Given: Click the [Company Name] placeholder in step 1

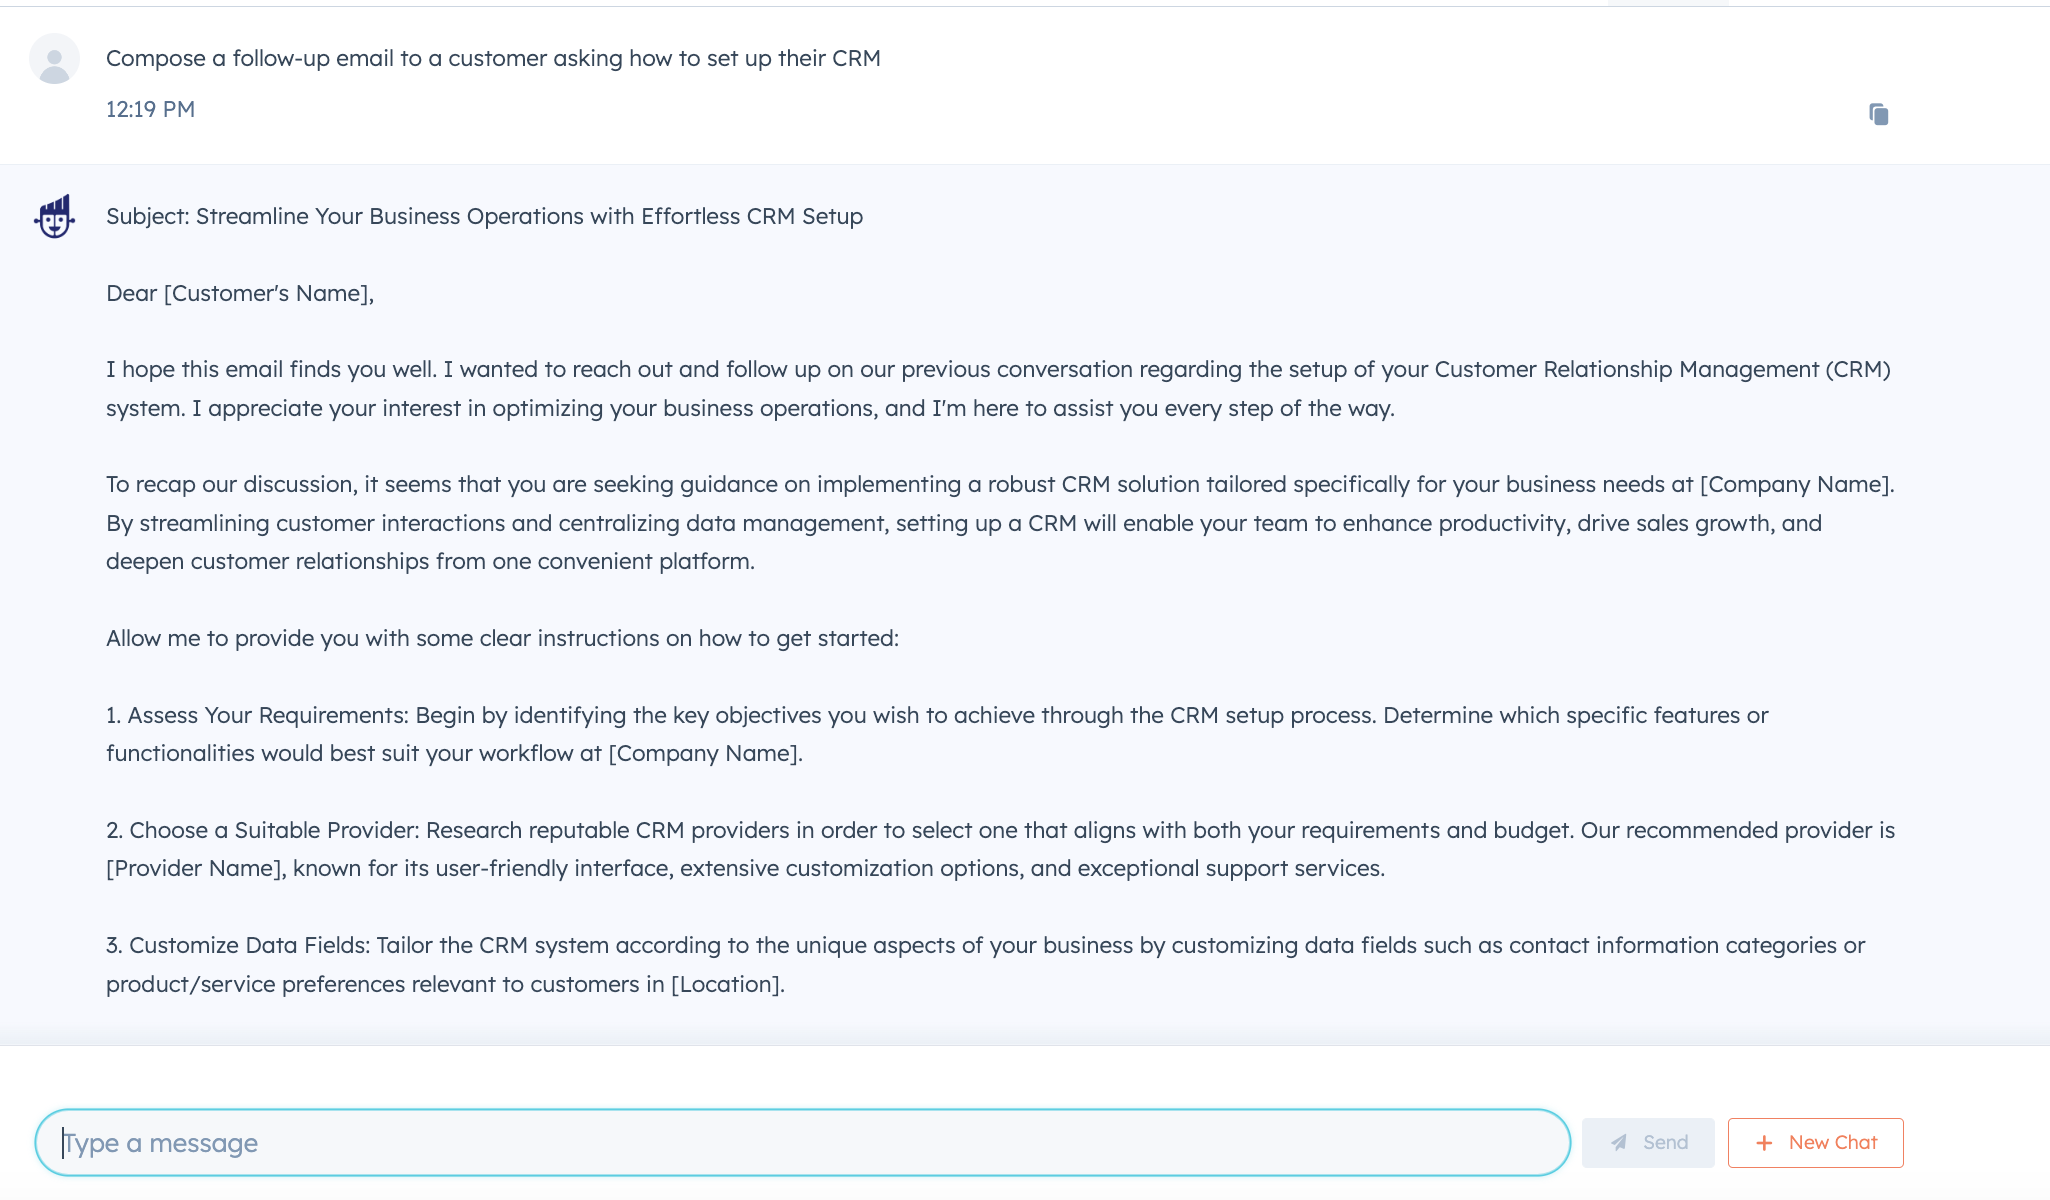Looking at the screenshot, I should pos(705,752).
